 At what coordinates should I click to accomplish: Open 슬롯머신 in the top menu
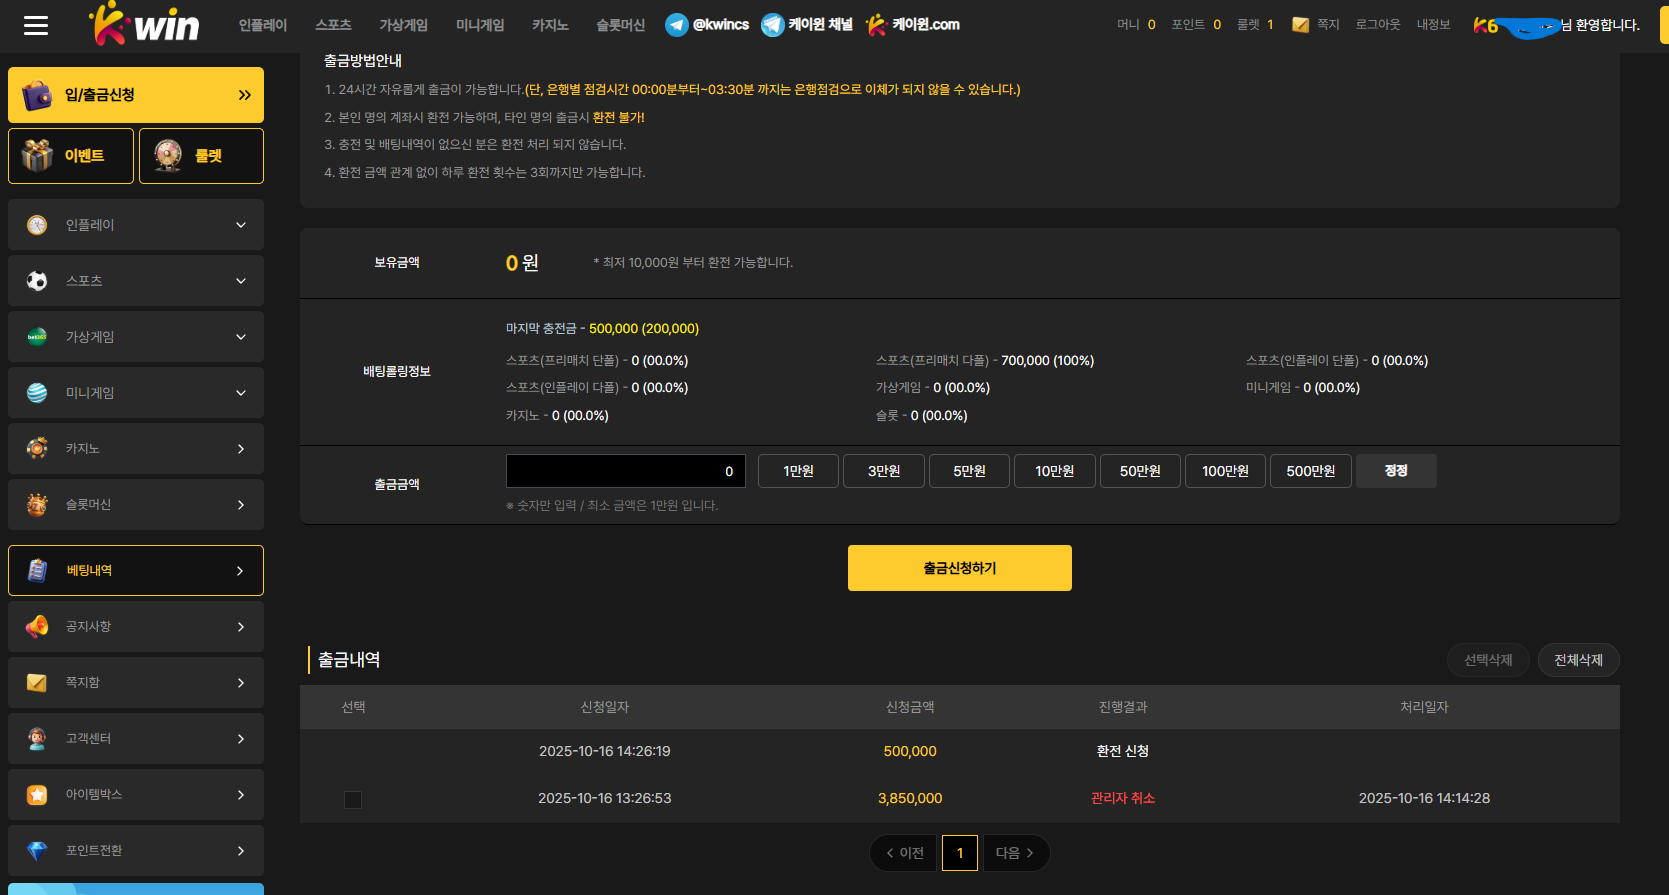(x=620, y=25)
